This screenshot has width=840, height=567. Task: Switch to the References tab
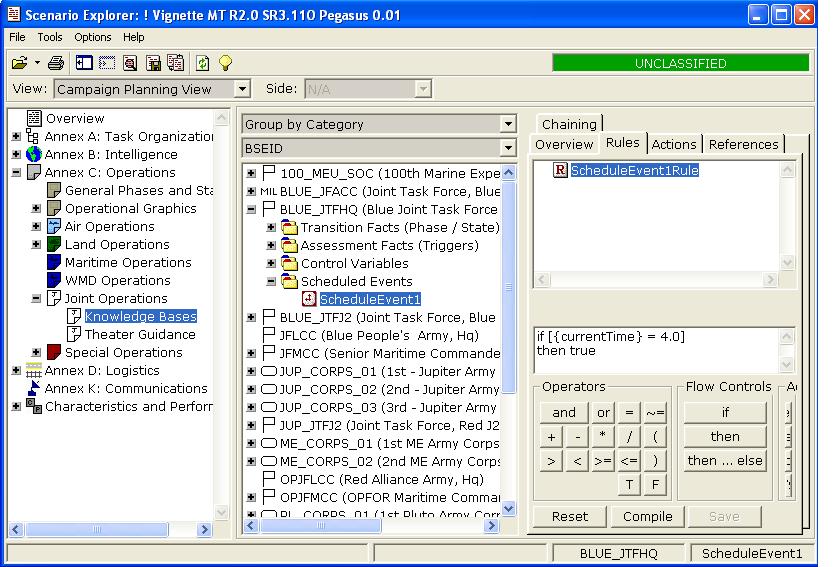point(743,144)
